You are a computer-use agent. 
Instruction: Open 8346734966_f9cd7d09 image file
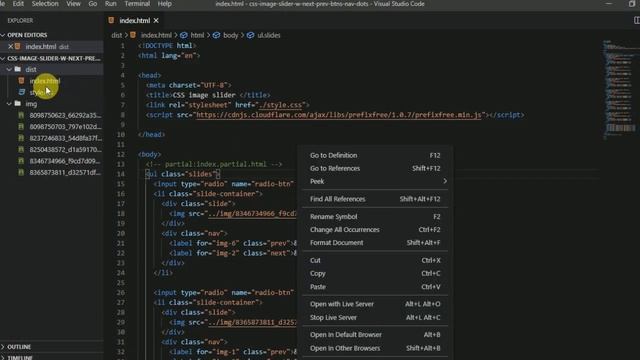click(65, 161)
